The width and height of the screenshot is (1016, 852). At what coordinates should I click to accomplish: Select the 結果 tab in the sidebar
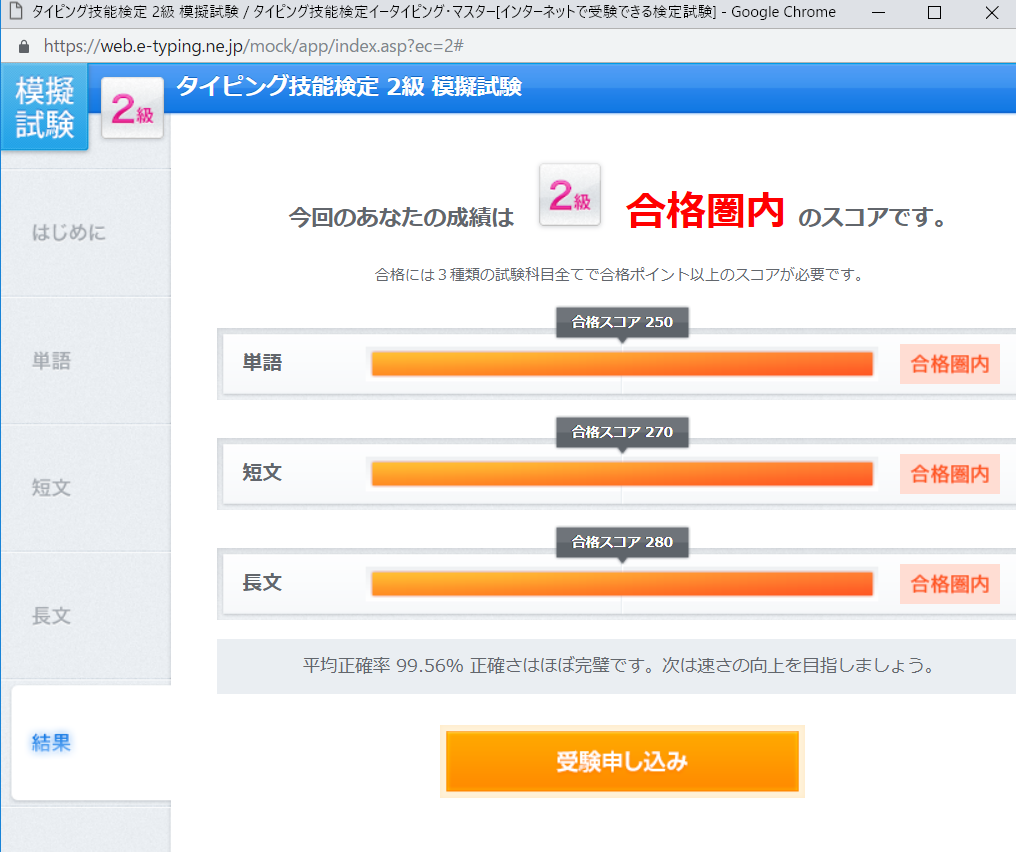click(52, 743)
